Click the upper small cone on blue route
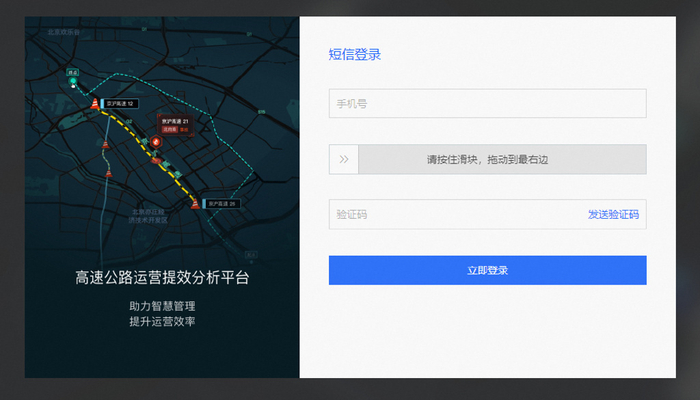Image resolution: width=700 pixels, height=400 pixels. tap(105, 144)
